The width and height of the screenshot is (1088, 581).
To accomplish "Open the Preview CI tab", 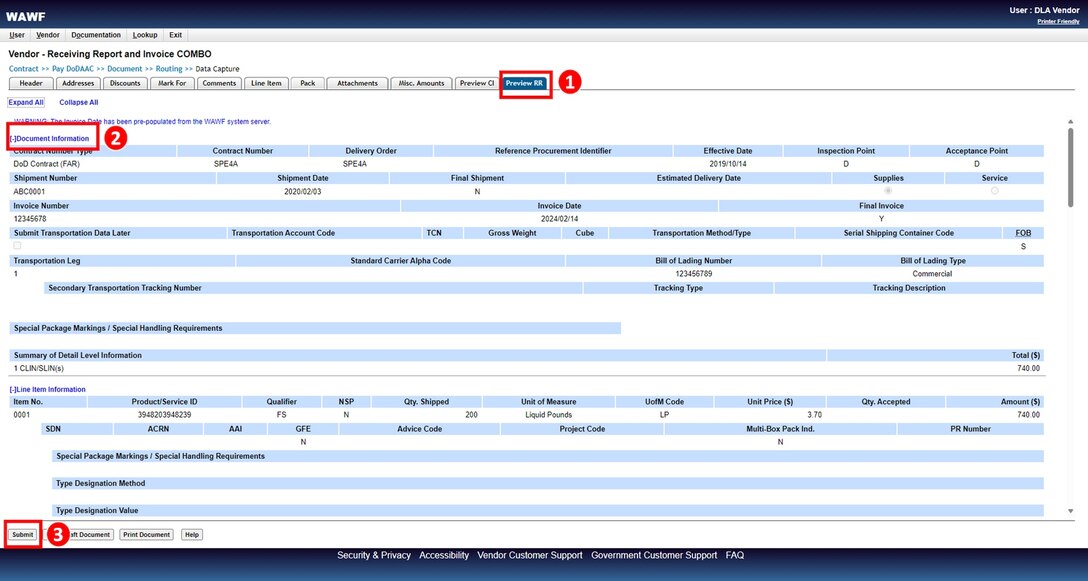I will tap(477, 83).
